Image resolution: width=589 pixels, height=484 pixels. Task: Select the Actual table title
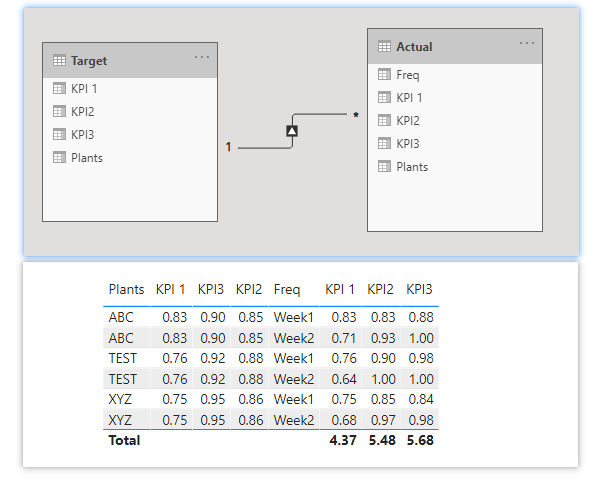pyautogui.click(x=414, y=47)
